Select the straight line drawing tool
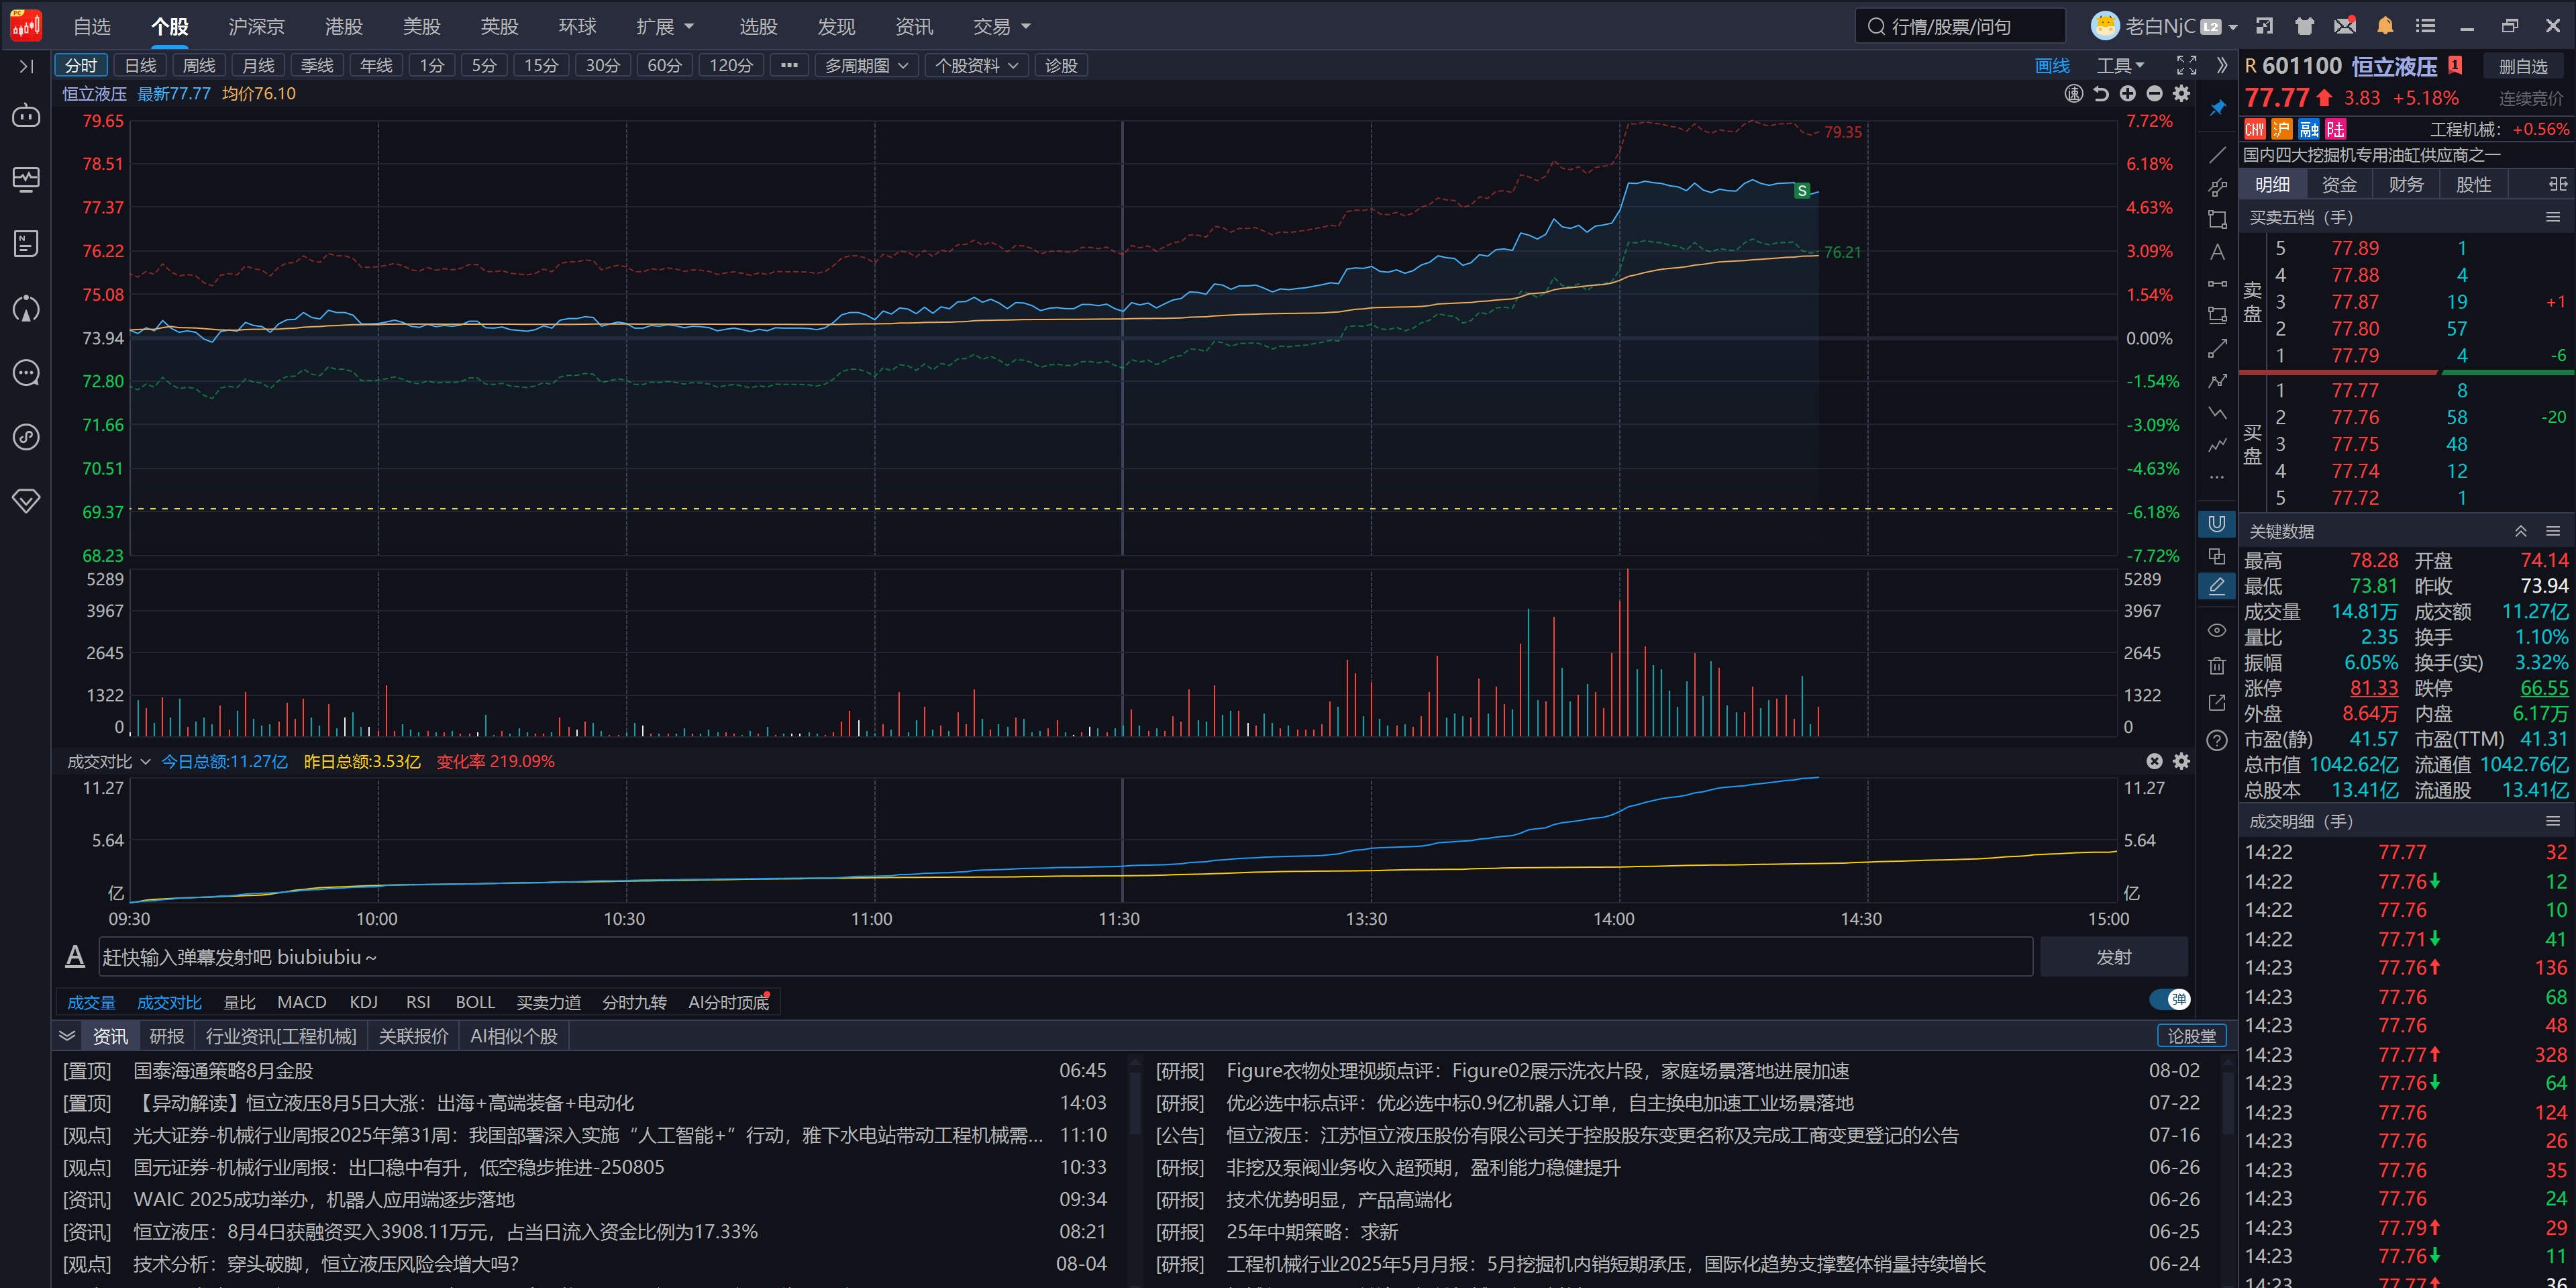2576x1288 pixels. tap(2217, 155)
